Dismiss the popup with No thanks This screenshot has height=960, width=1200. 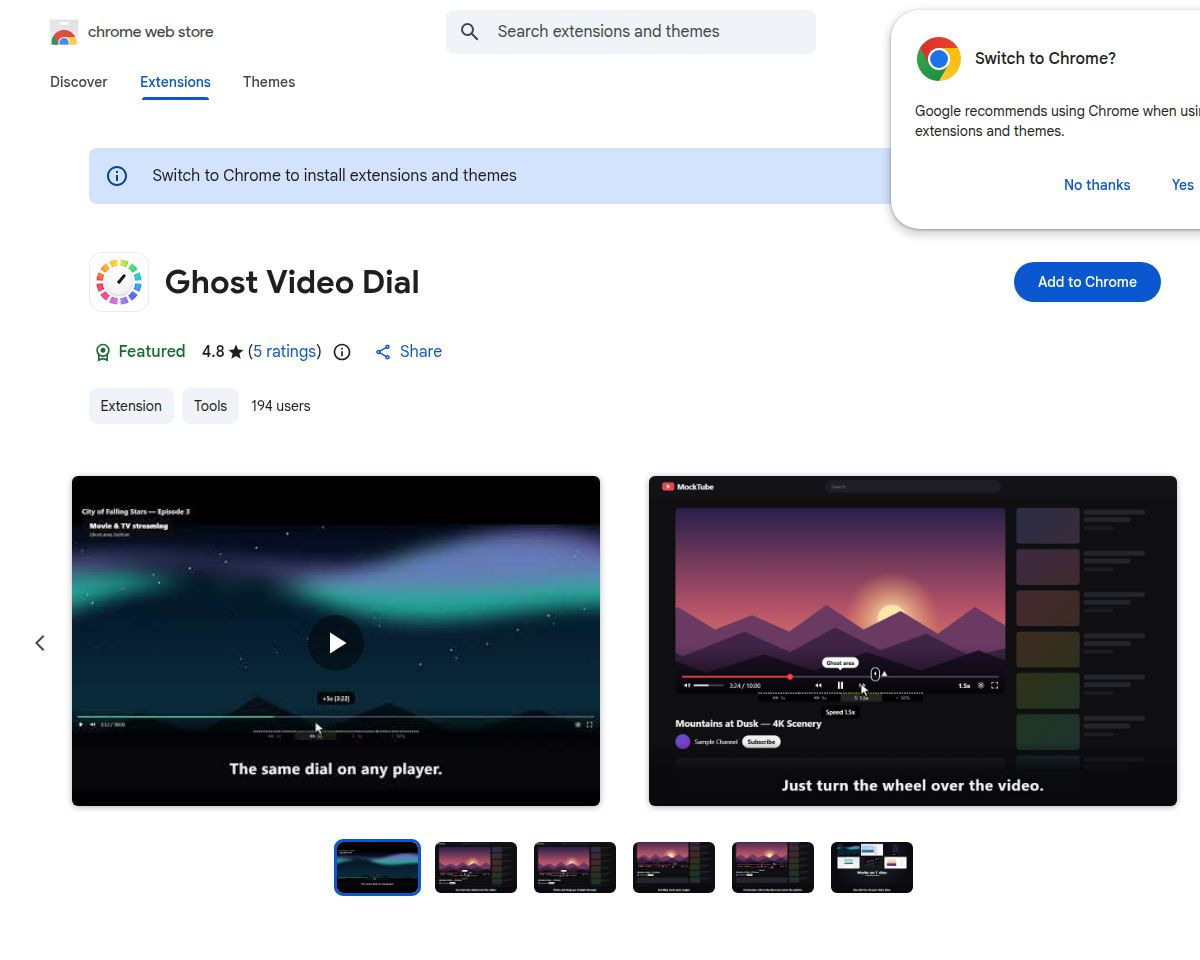[1097, 185]
